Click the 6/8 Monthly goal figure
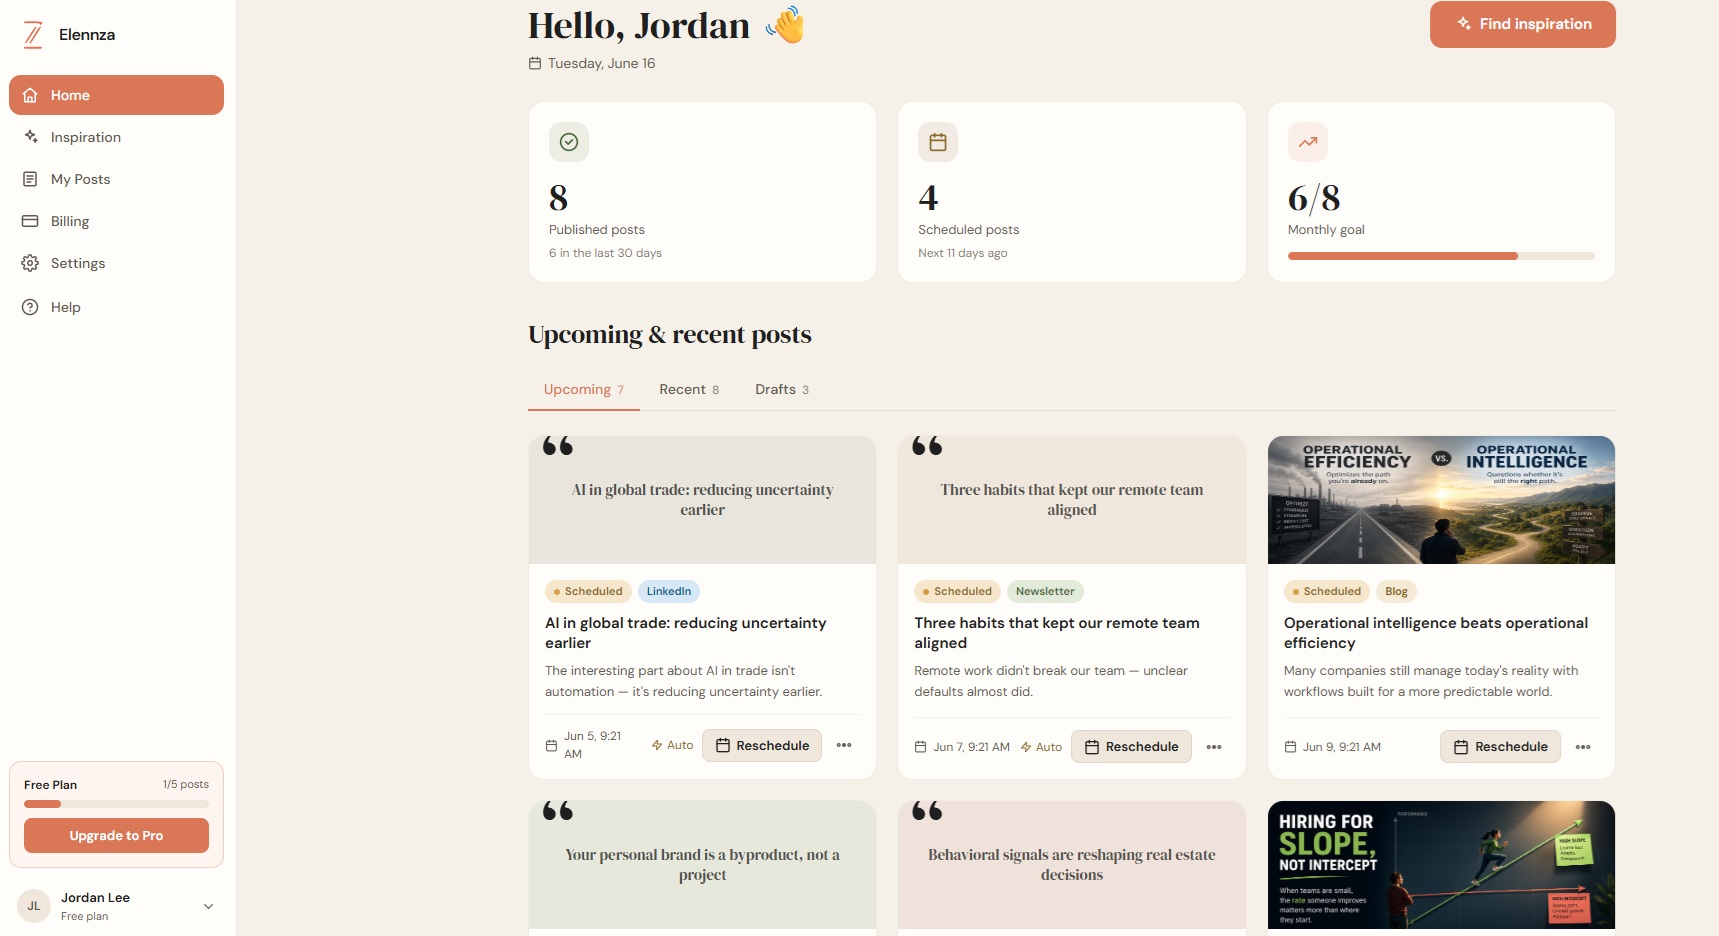Screen dimensions: 1719x936 click(x=1314, y=198)
